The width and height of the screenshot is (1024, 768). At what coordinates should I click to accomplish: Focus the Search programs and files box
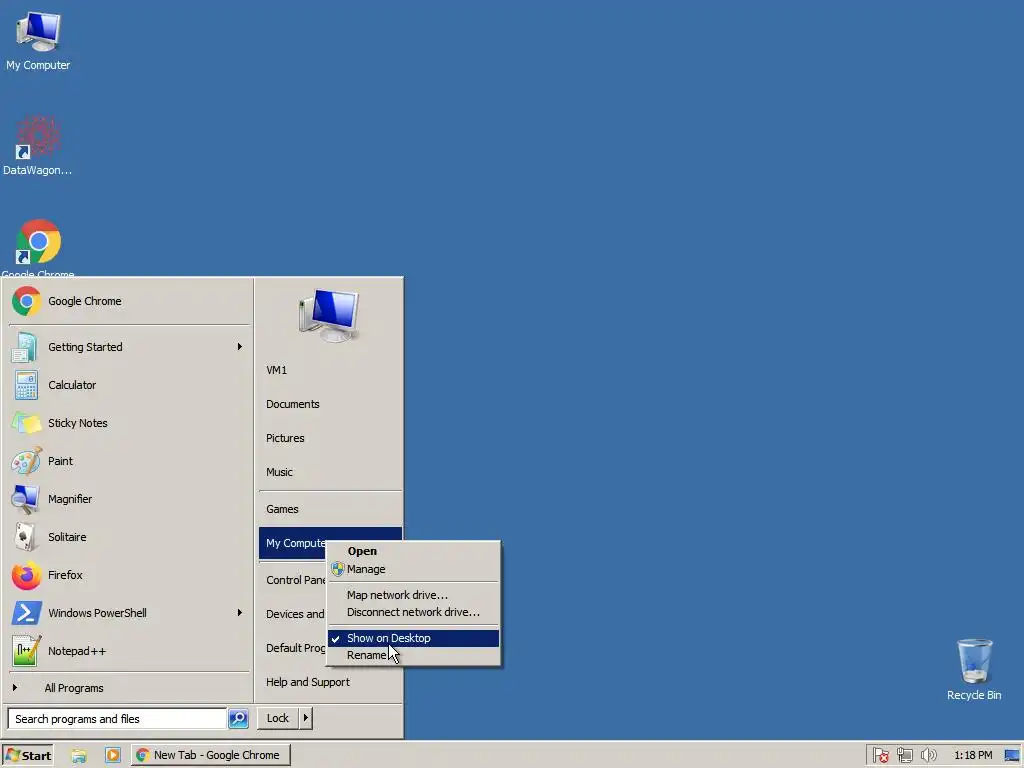coord(117,718)
